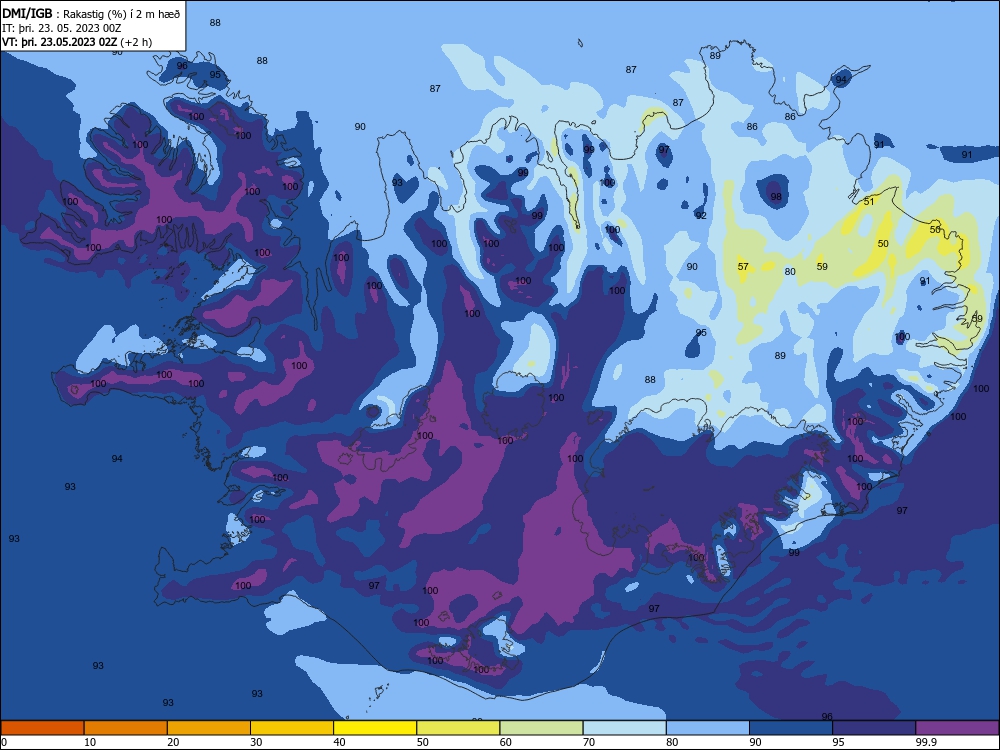This screenshot has width=1000, height=750.
Task: Click the '51' humidity value on the map
Action: (869, 202)
